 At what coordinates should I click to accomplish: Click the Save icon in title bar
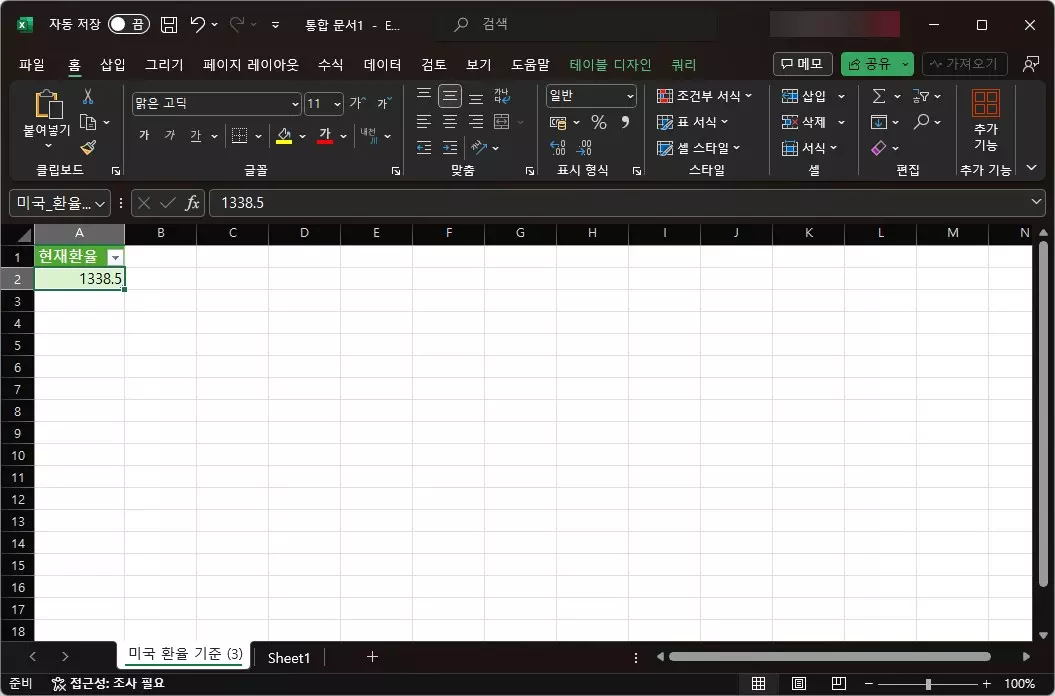(x=169, y=25)
